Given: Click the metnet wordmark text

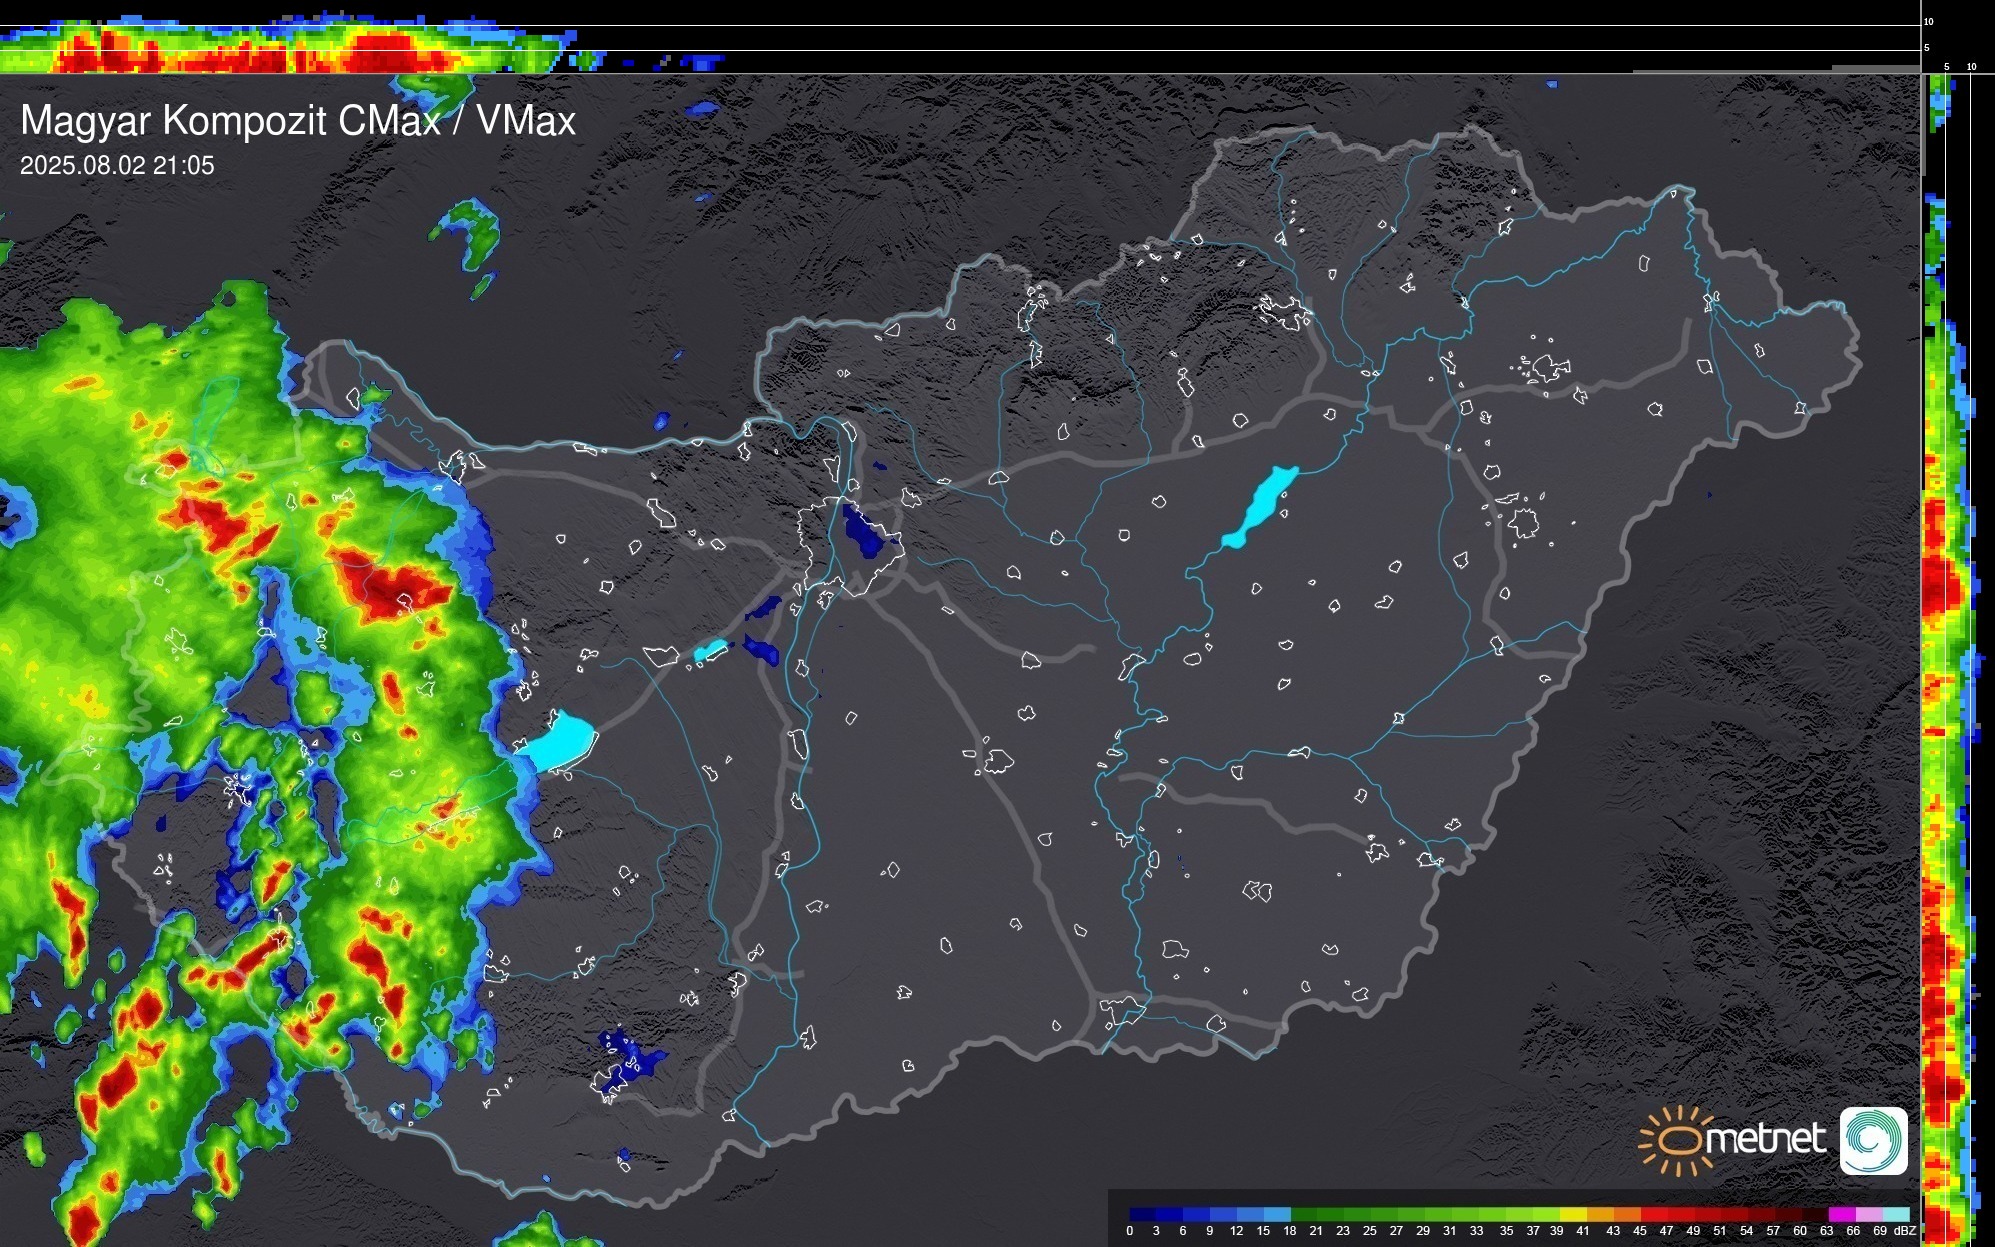Looking at the screenshot, I should 1765,1139.
